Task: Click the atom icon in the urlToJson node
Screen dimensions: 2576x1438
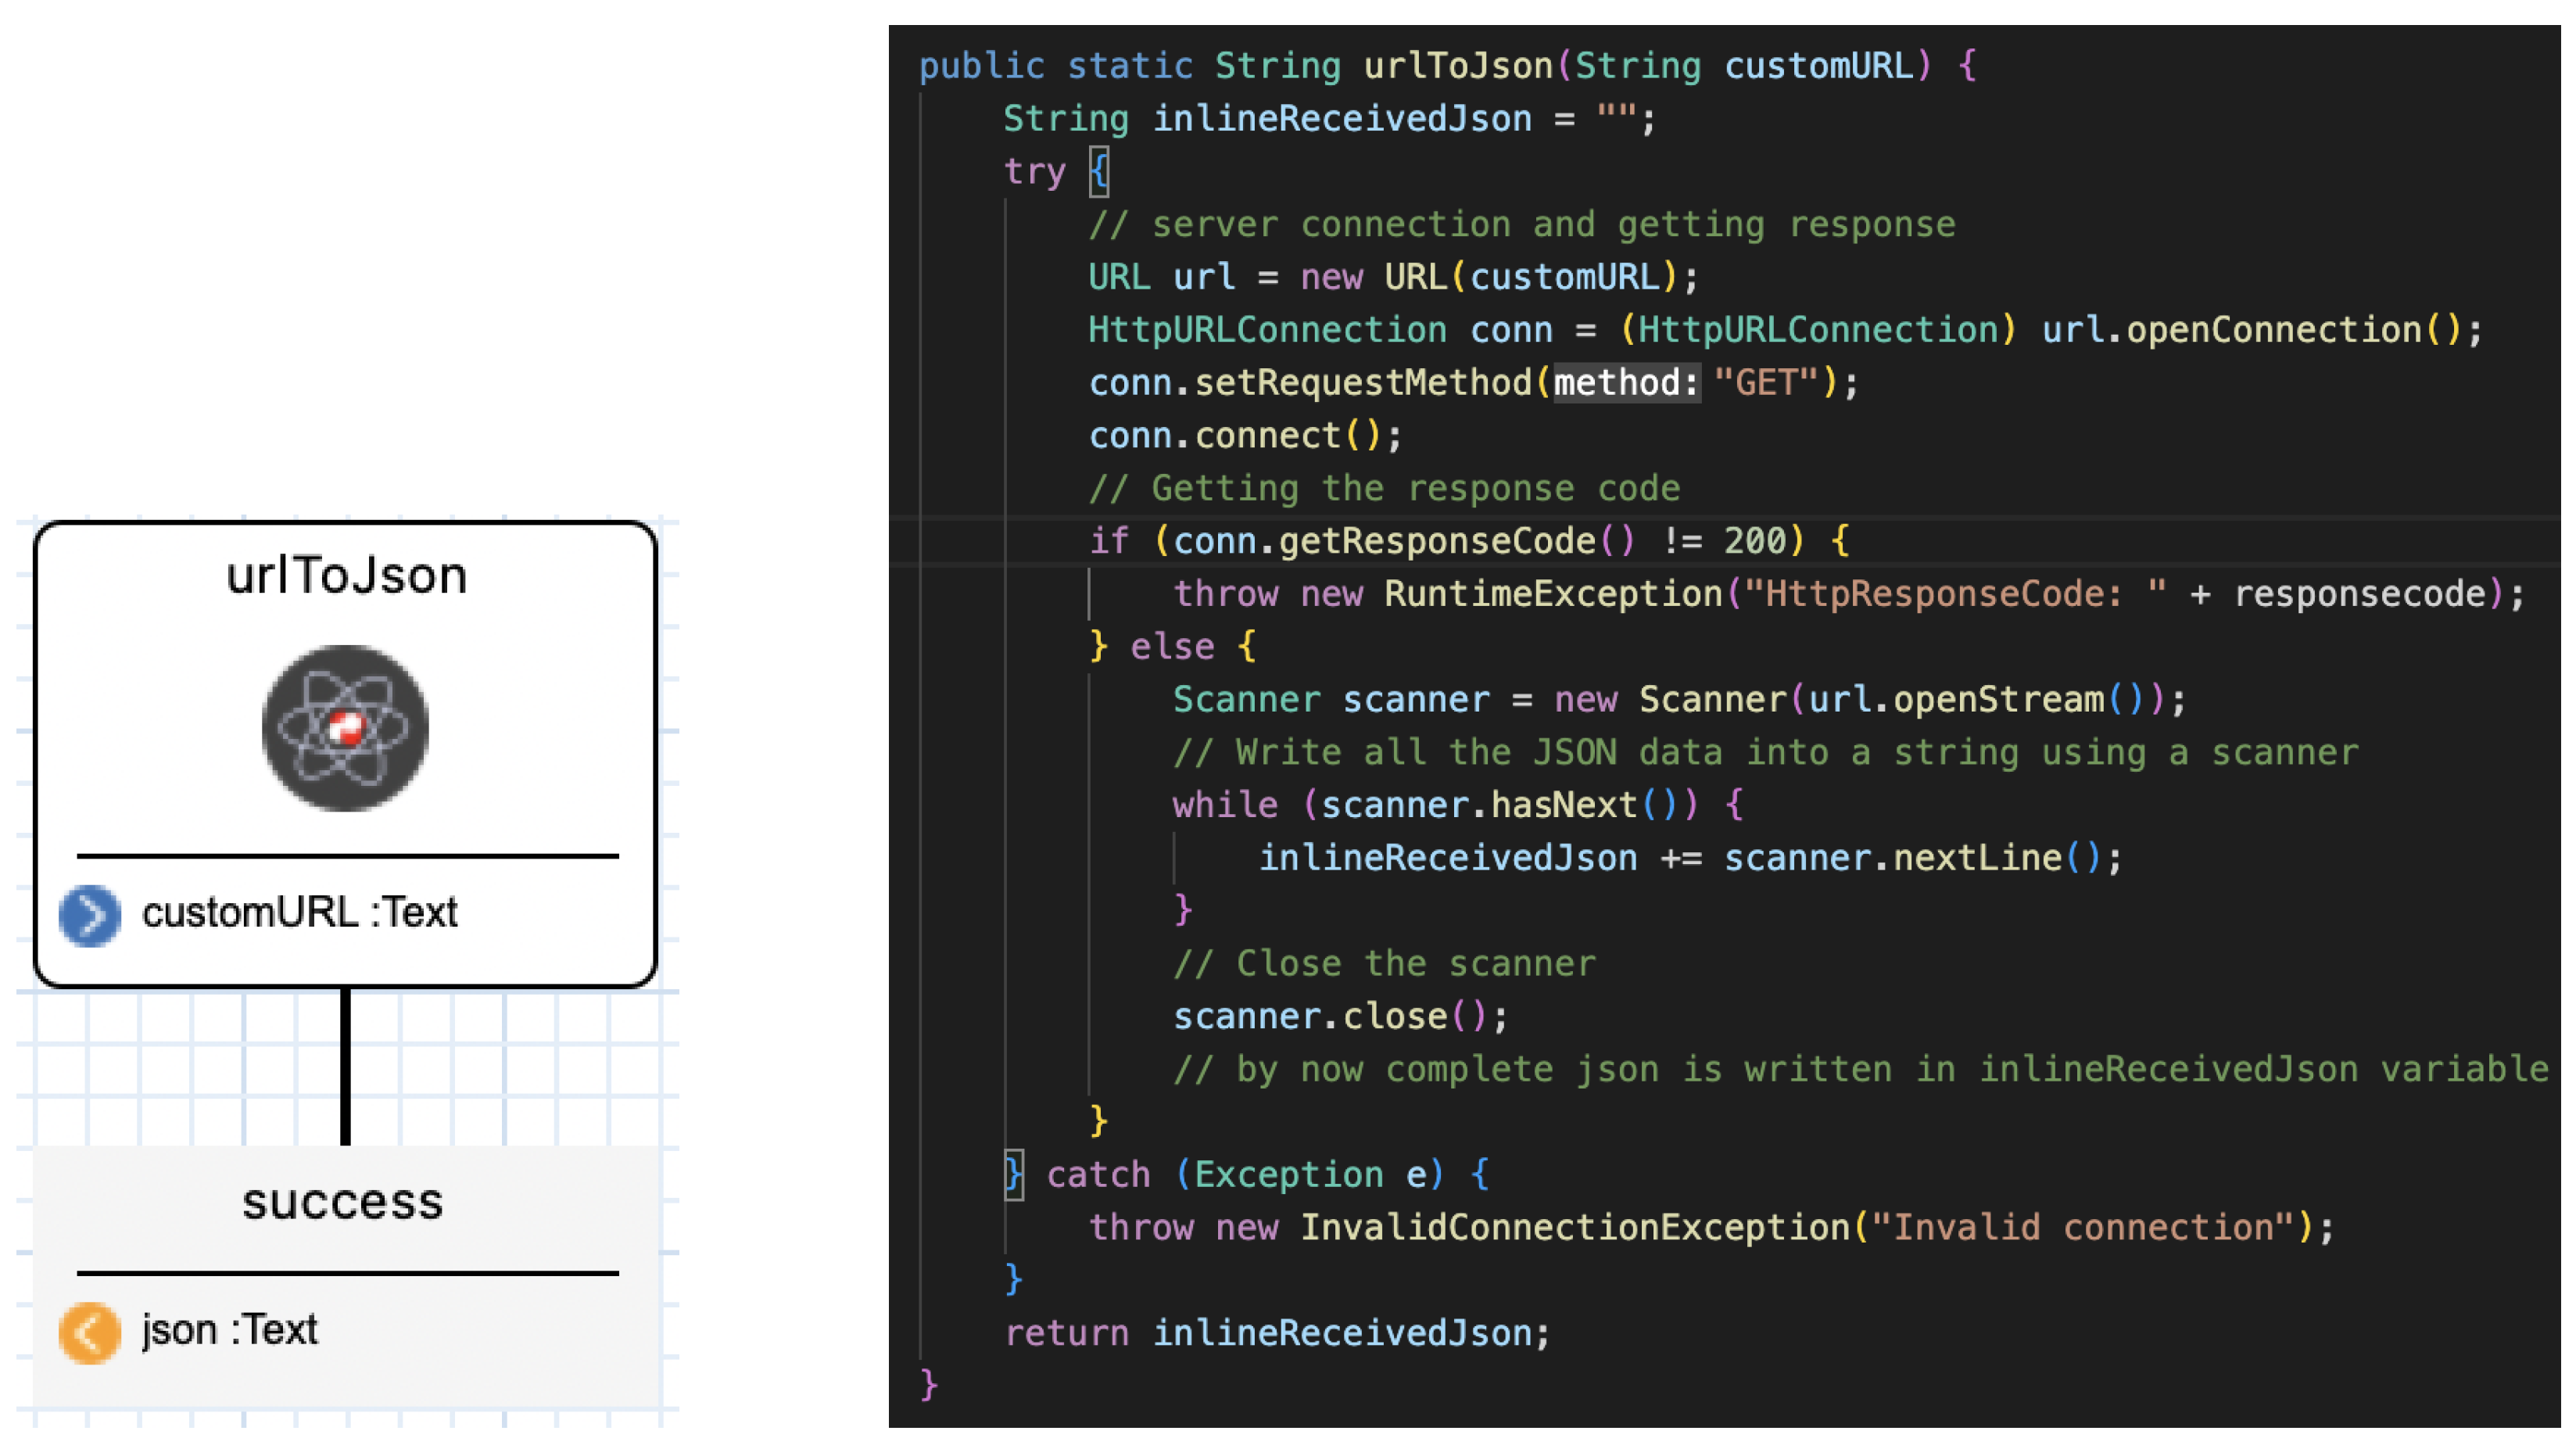Action: [345, 728]
